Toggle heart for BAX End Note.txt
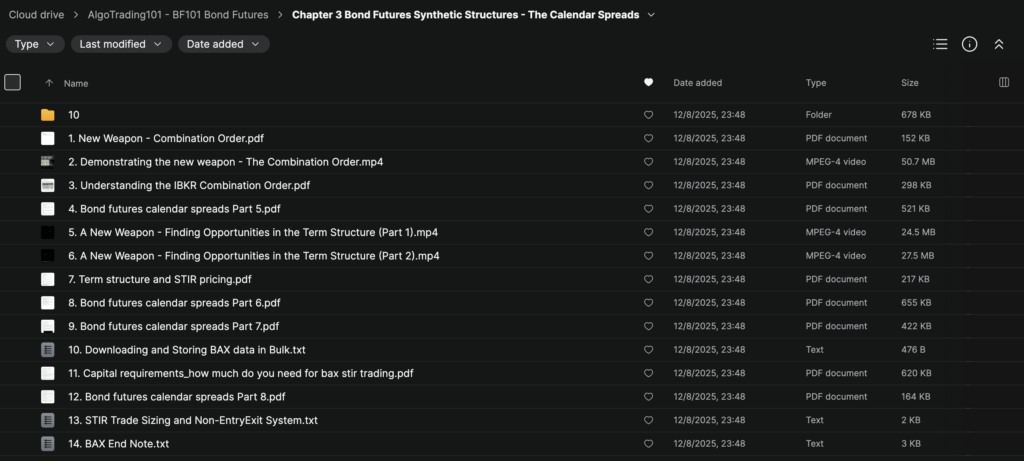1024x461 pixels. pos(648,443)
